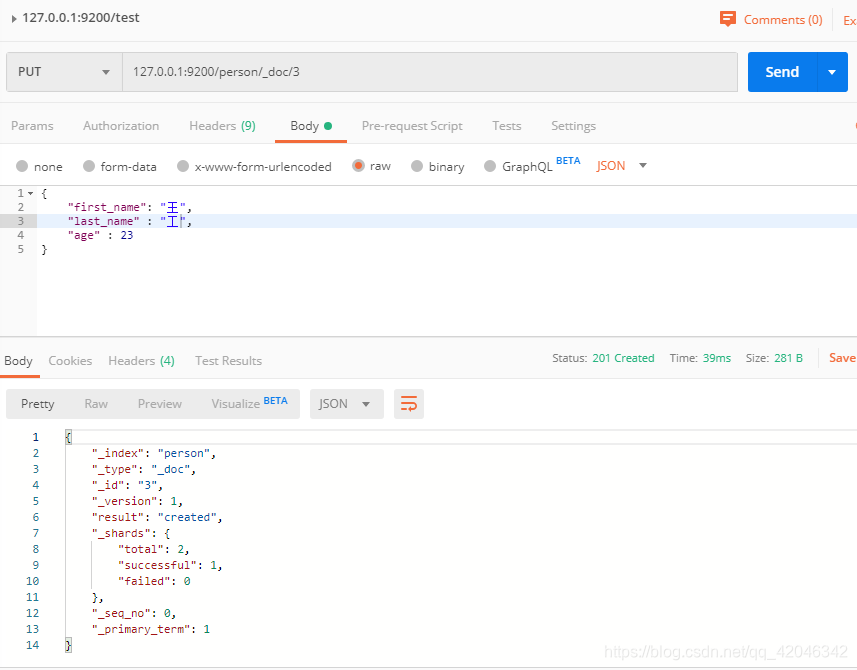Switch response view to Raw
The image size is (857, 670).
96,404
